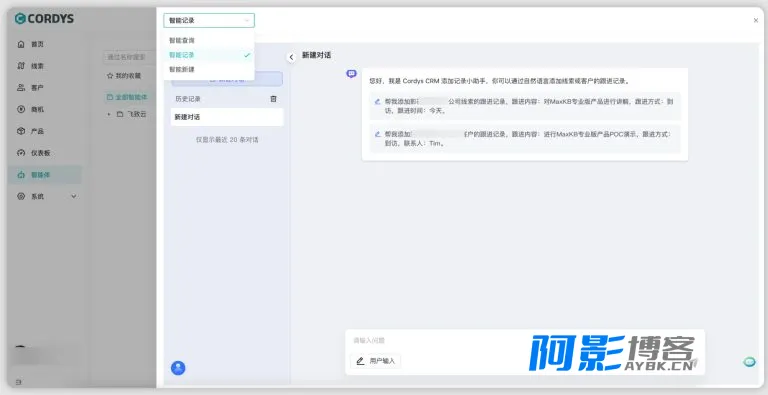This screenshot has height=395, width=768.
Task: Open the 智能记录 agent dropdown box
Action: click(209, 21)
